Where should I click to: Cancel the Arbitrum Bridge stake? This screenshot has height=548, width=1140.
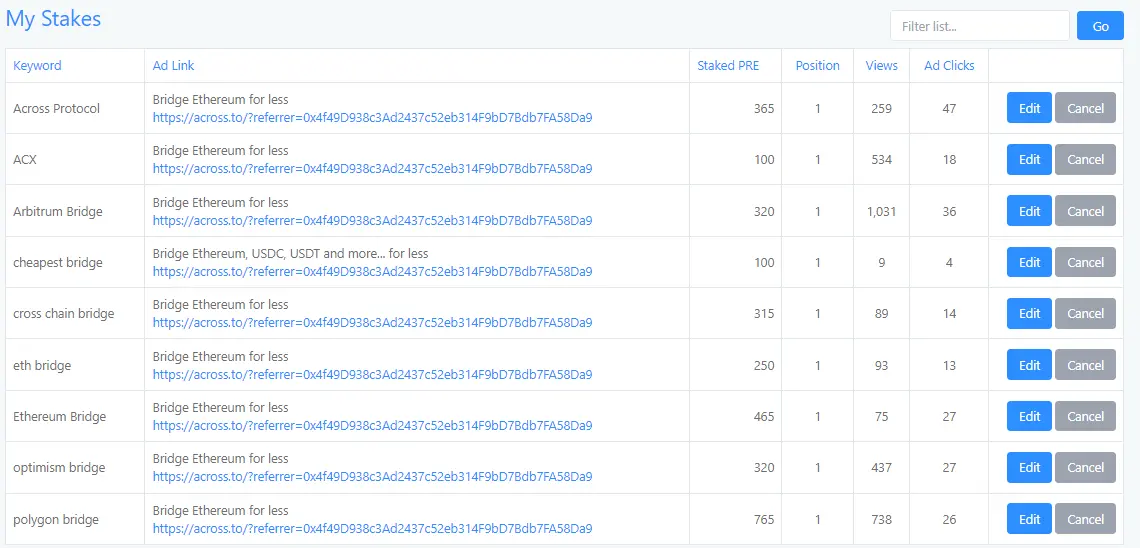pos(1085,211)
